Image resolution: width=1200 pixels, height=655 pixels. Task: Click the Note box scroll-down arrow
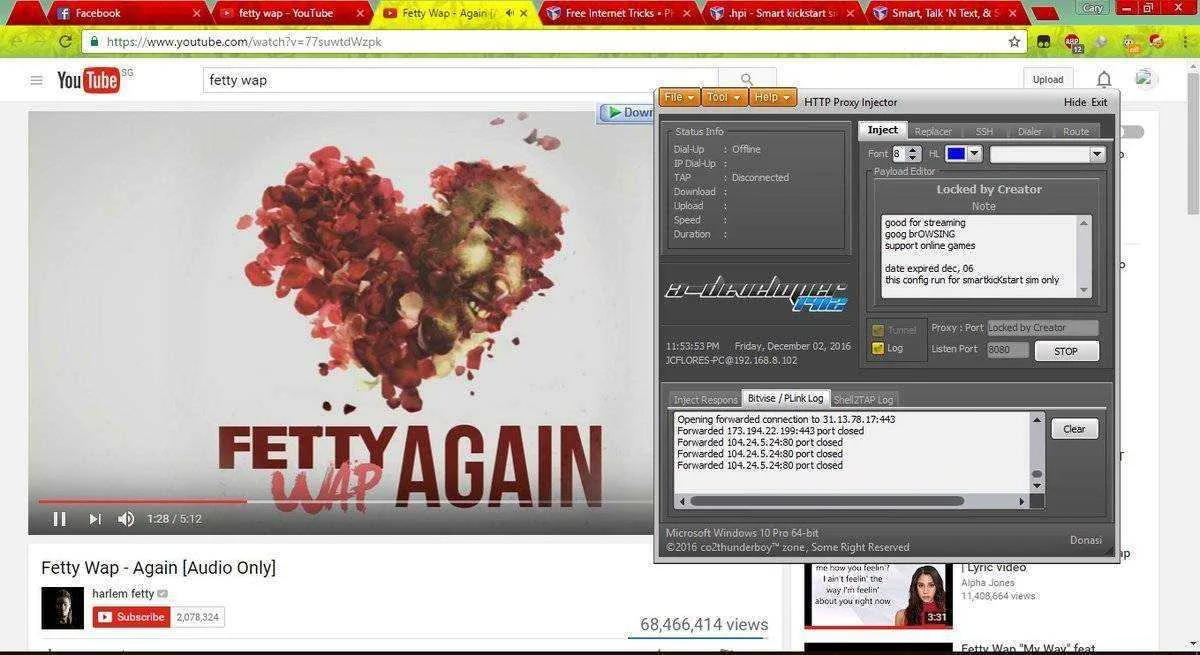pyautogui.click(x=1083, y=290)
